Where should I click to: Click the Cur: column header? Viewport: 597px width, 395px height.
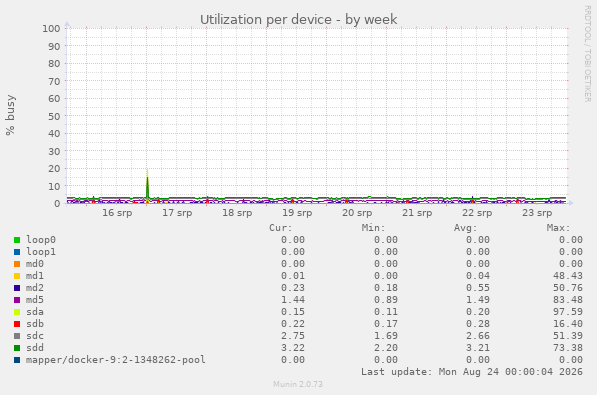[x=281, y=228]
